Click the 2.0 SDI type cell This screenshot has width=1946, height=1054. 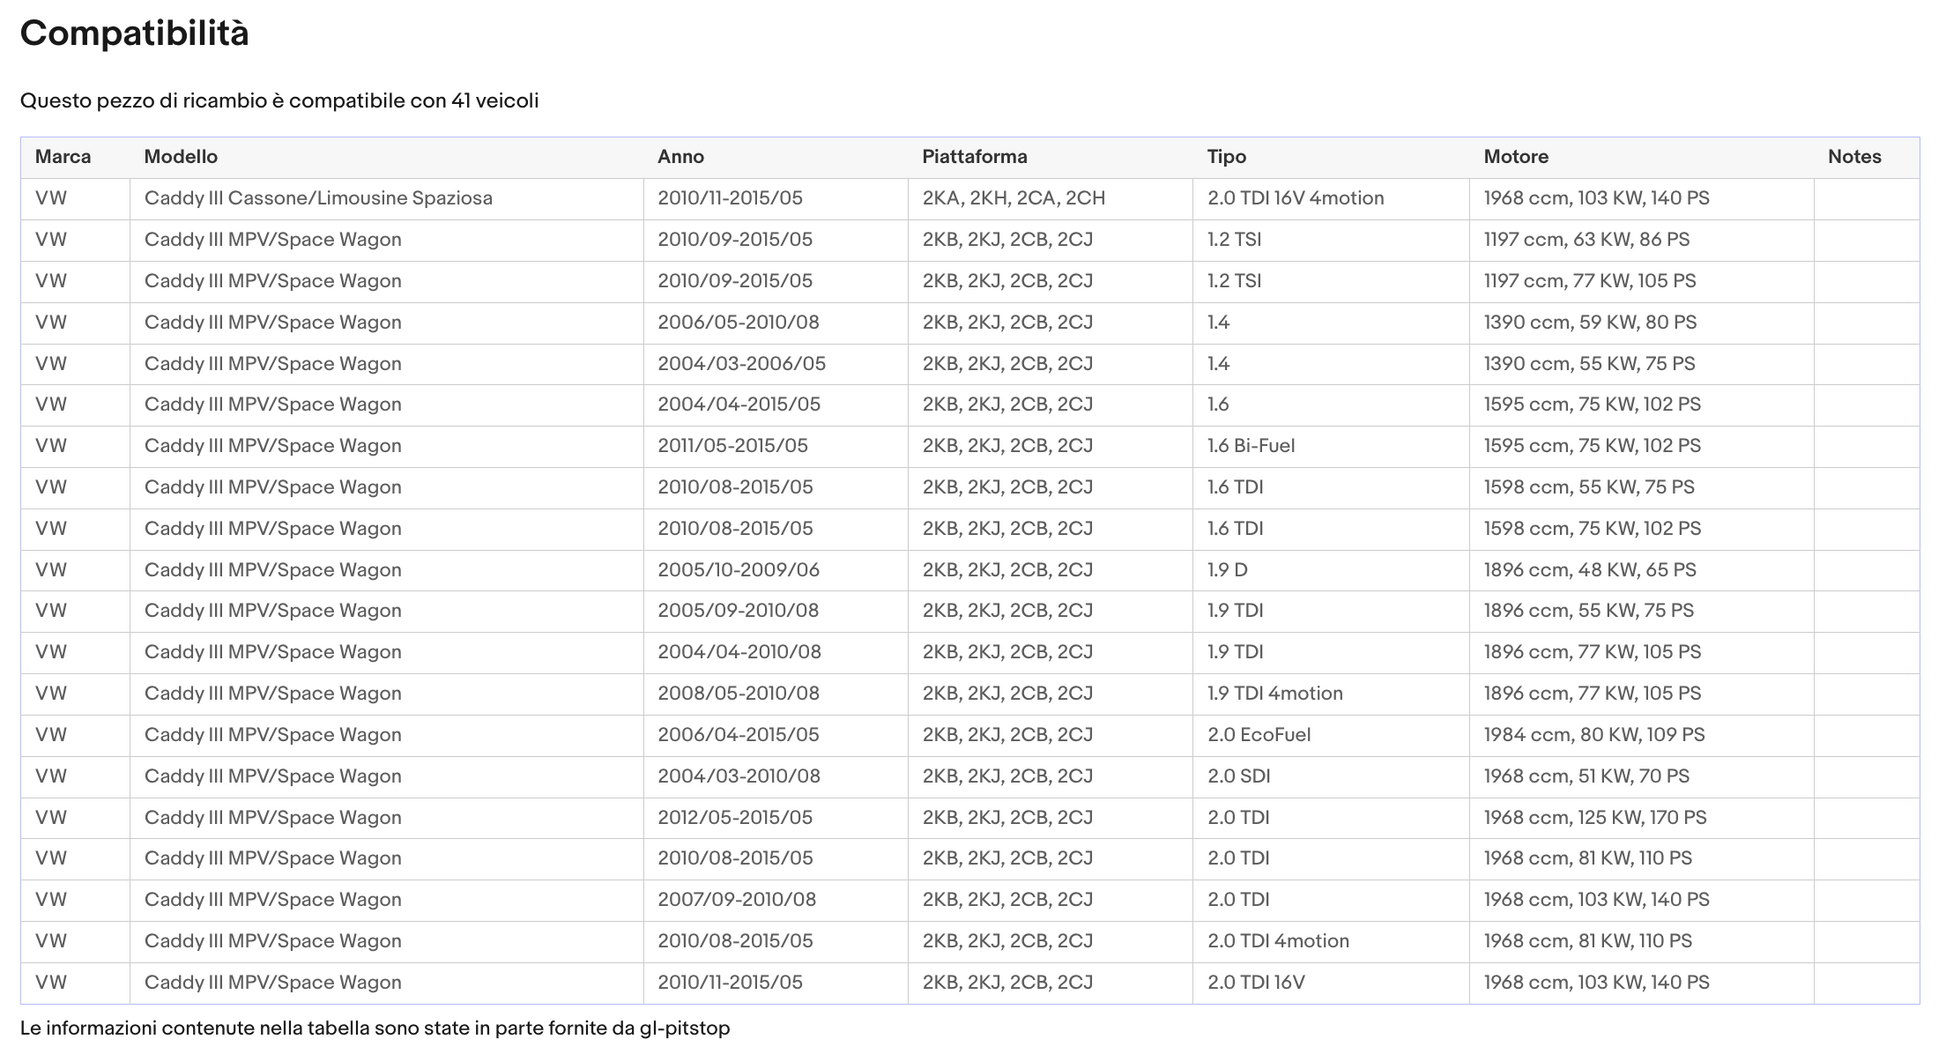tap(1331, 776)
